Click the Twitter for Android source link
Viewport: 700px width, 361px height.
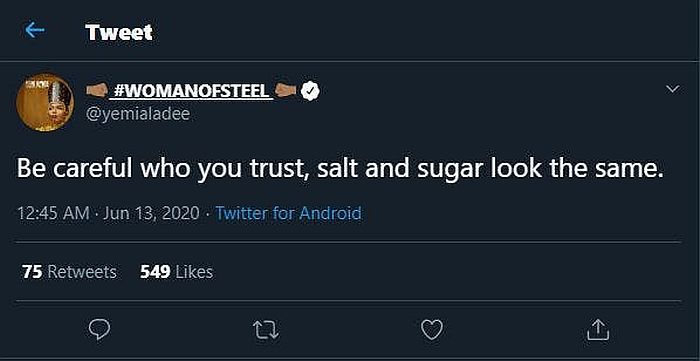click(288, 213)
